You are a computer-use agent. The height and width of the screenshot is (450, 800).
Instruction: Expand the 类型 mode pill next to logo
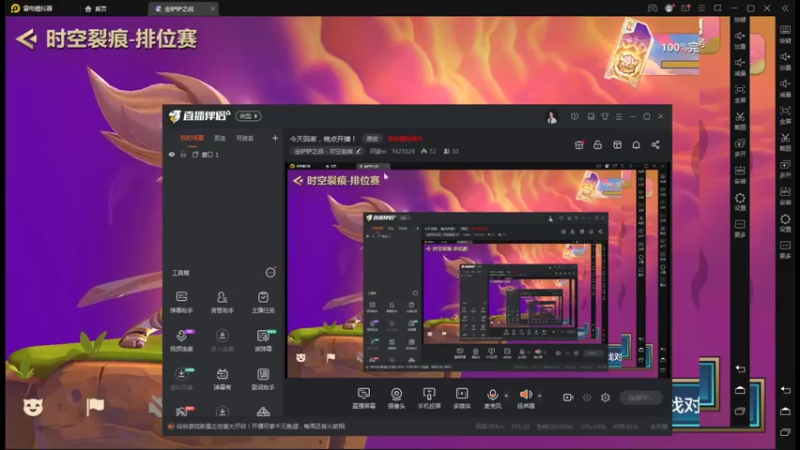248,116
